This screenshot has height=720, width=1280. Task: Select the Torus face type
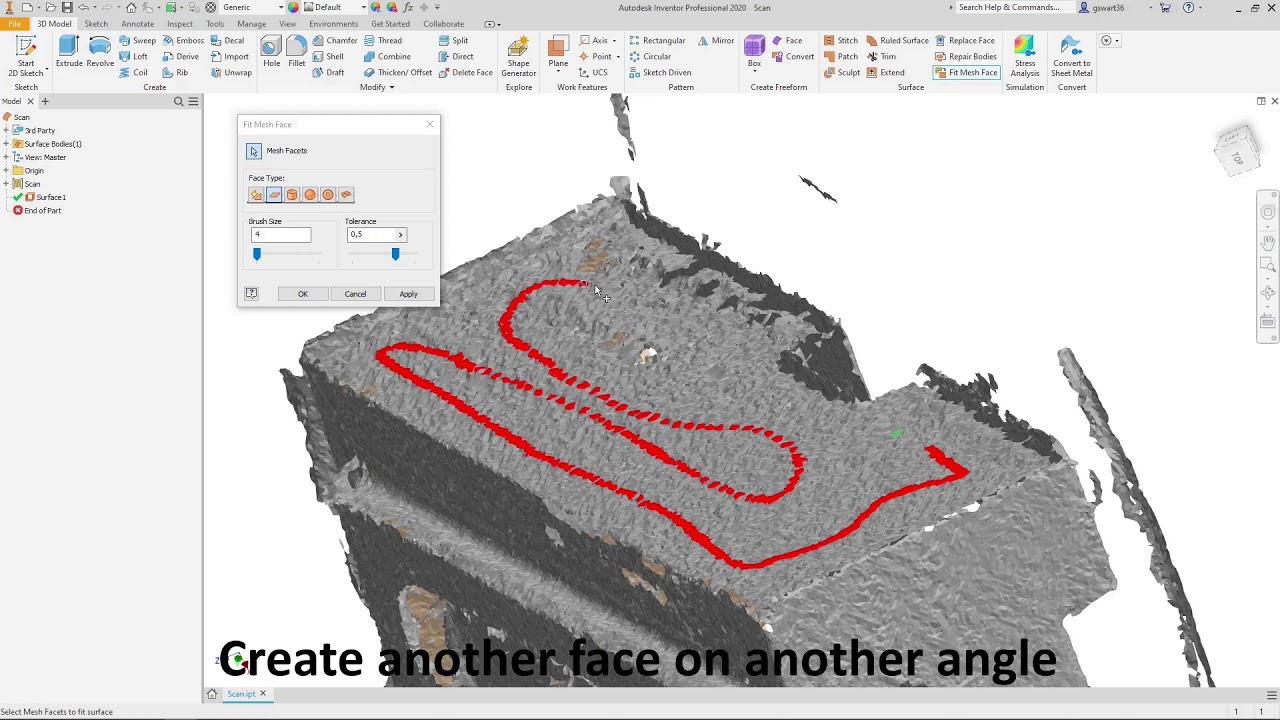pyautogui.click(x=328, y=195)
